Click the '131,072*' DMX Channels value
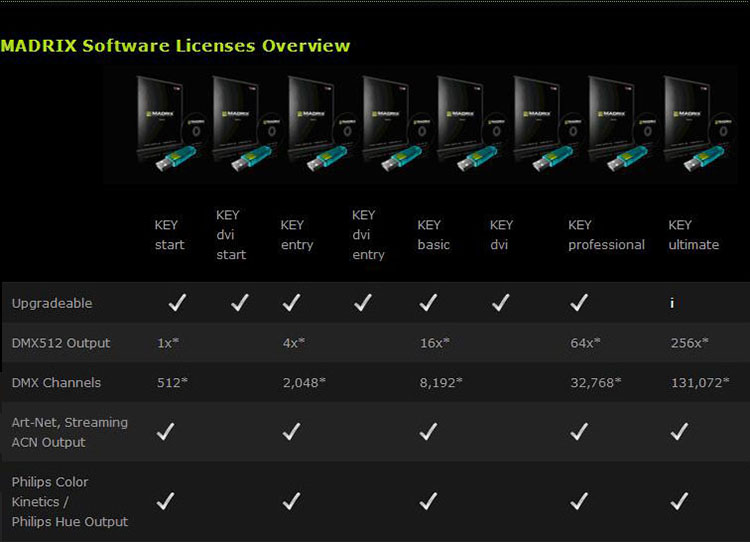 700,383
